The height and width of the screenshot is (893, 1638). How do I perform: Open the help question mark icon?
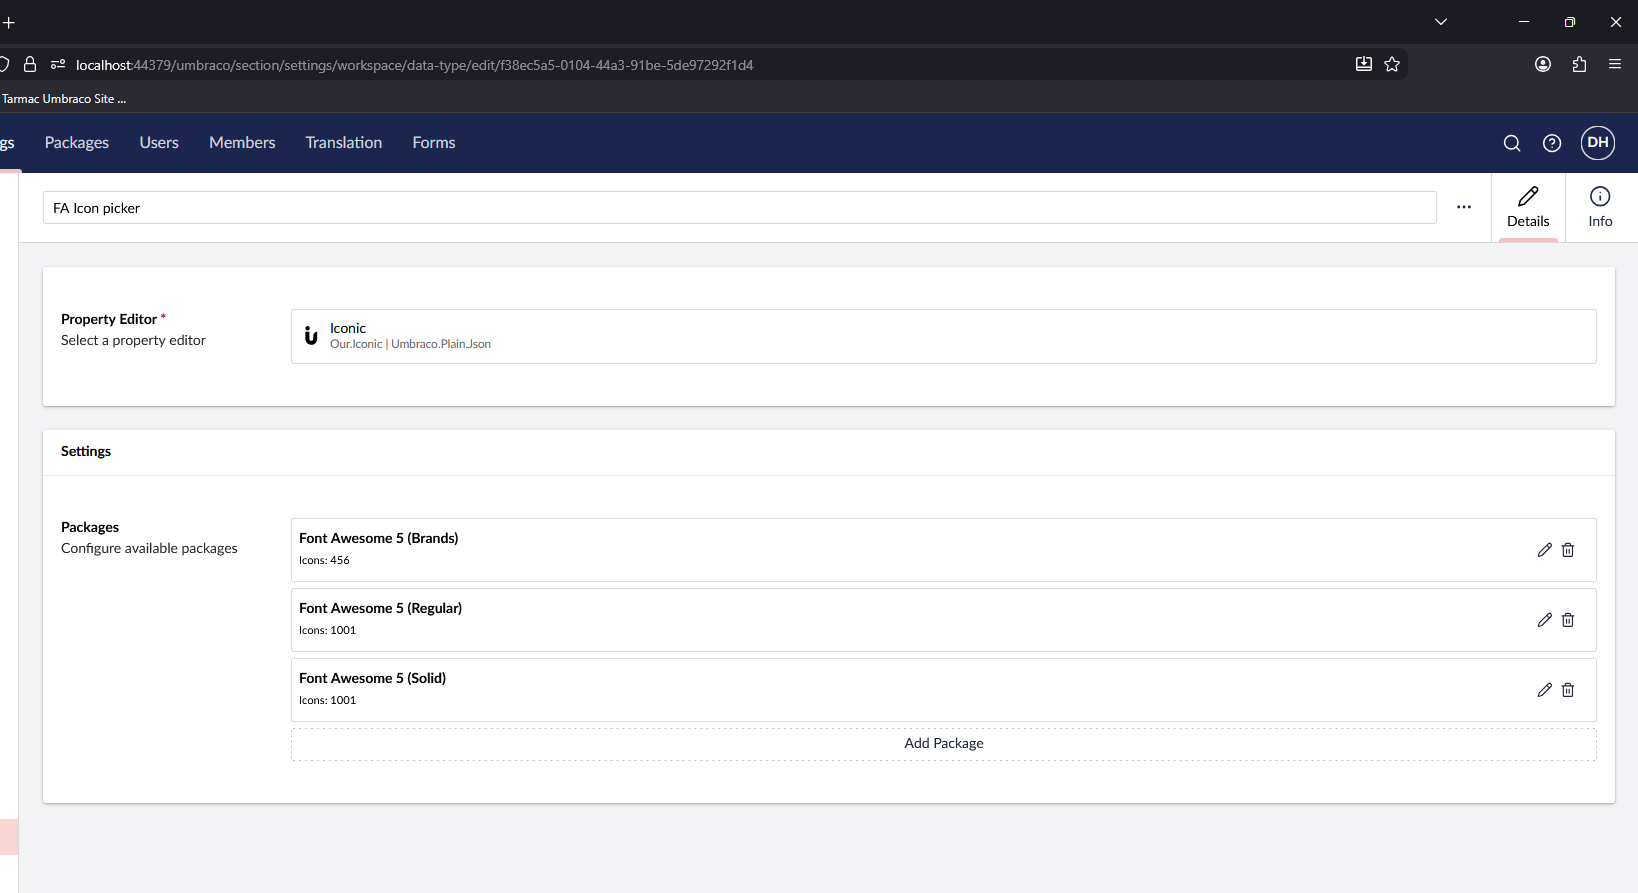[x=1551, y=143]
